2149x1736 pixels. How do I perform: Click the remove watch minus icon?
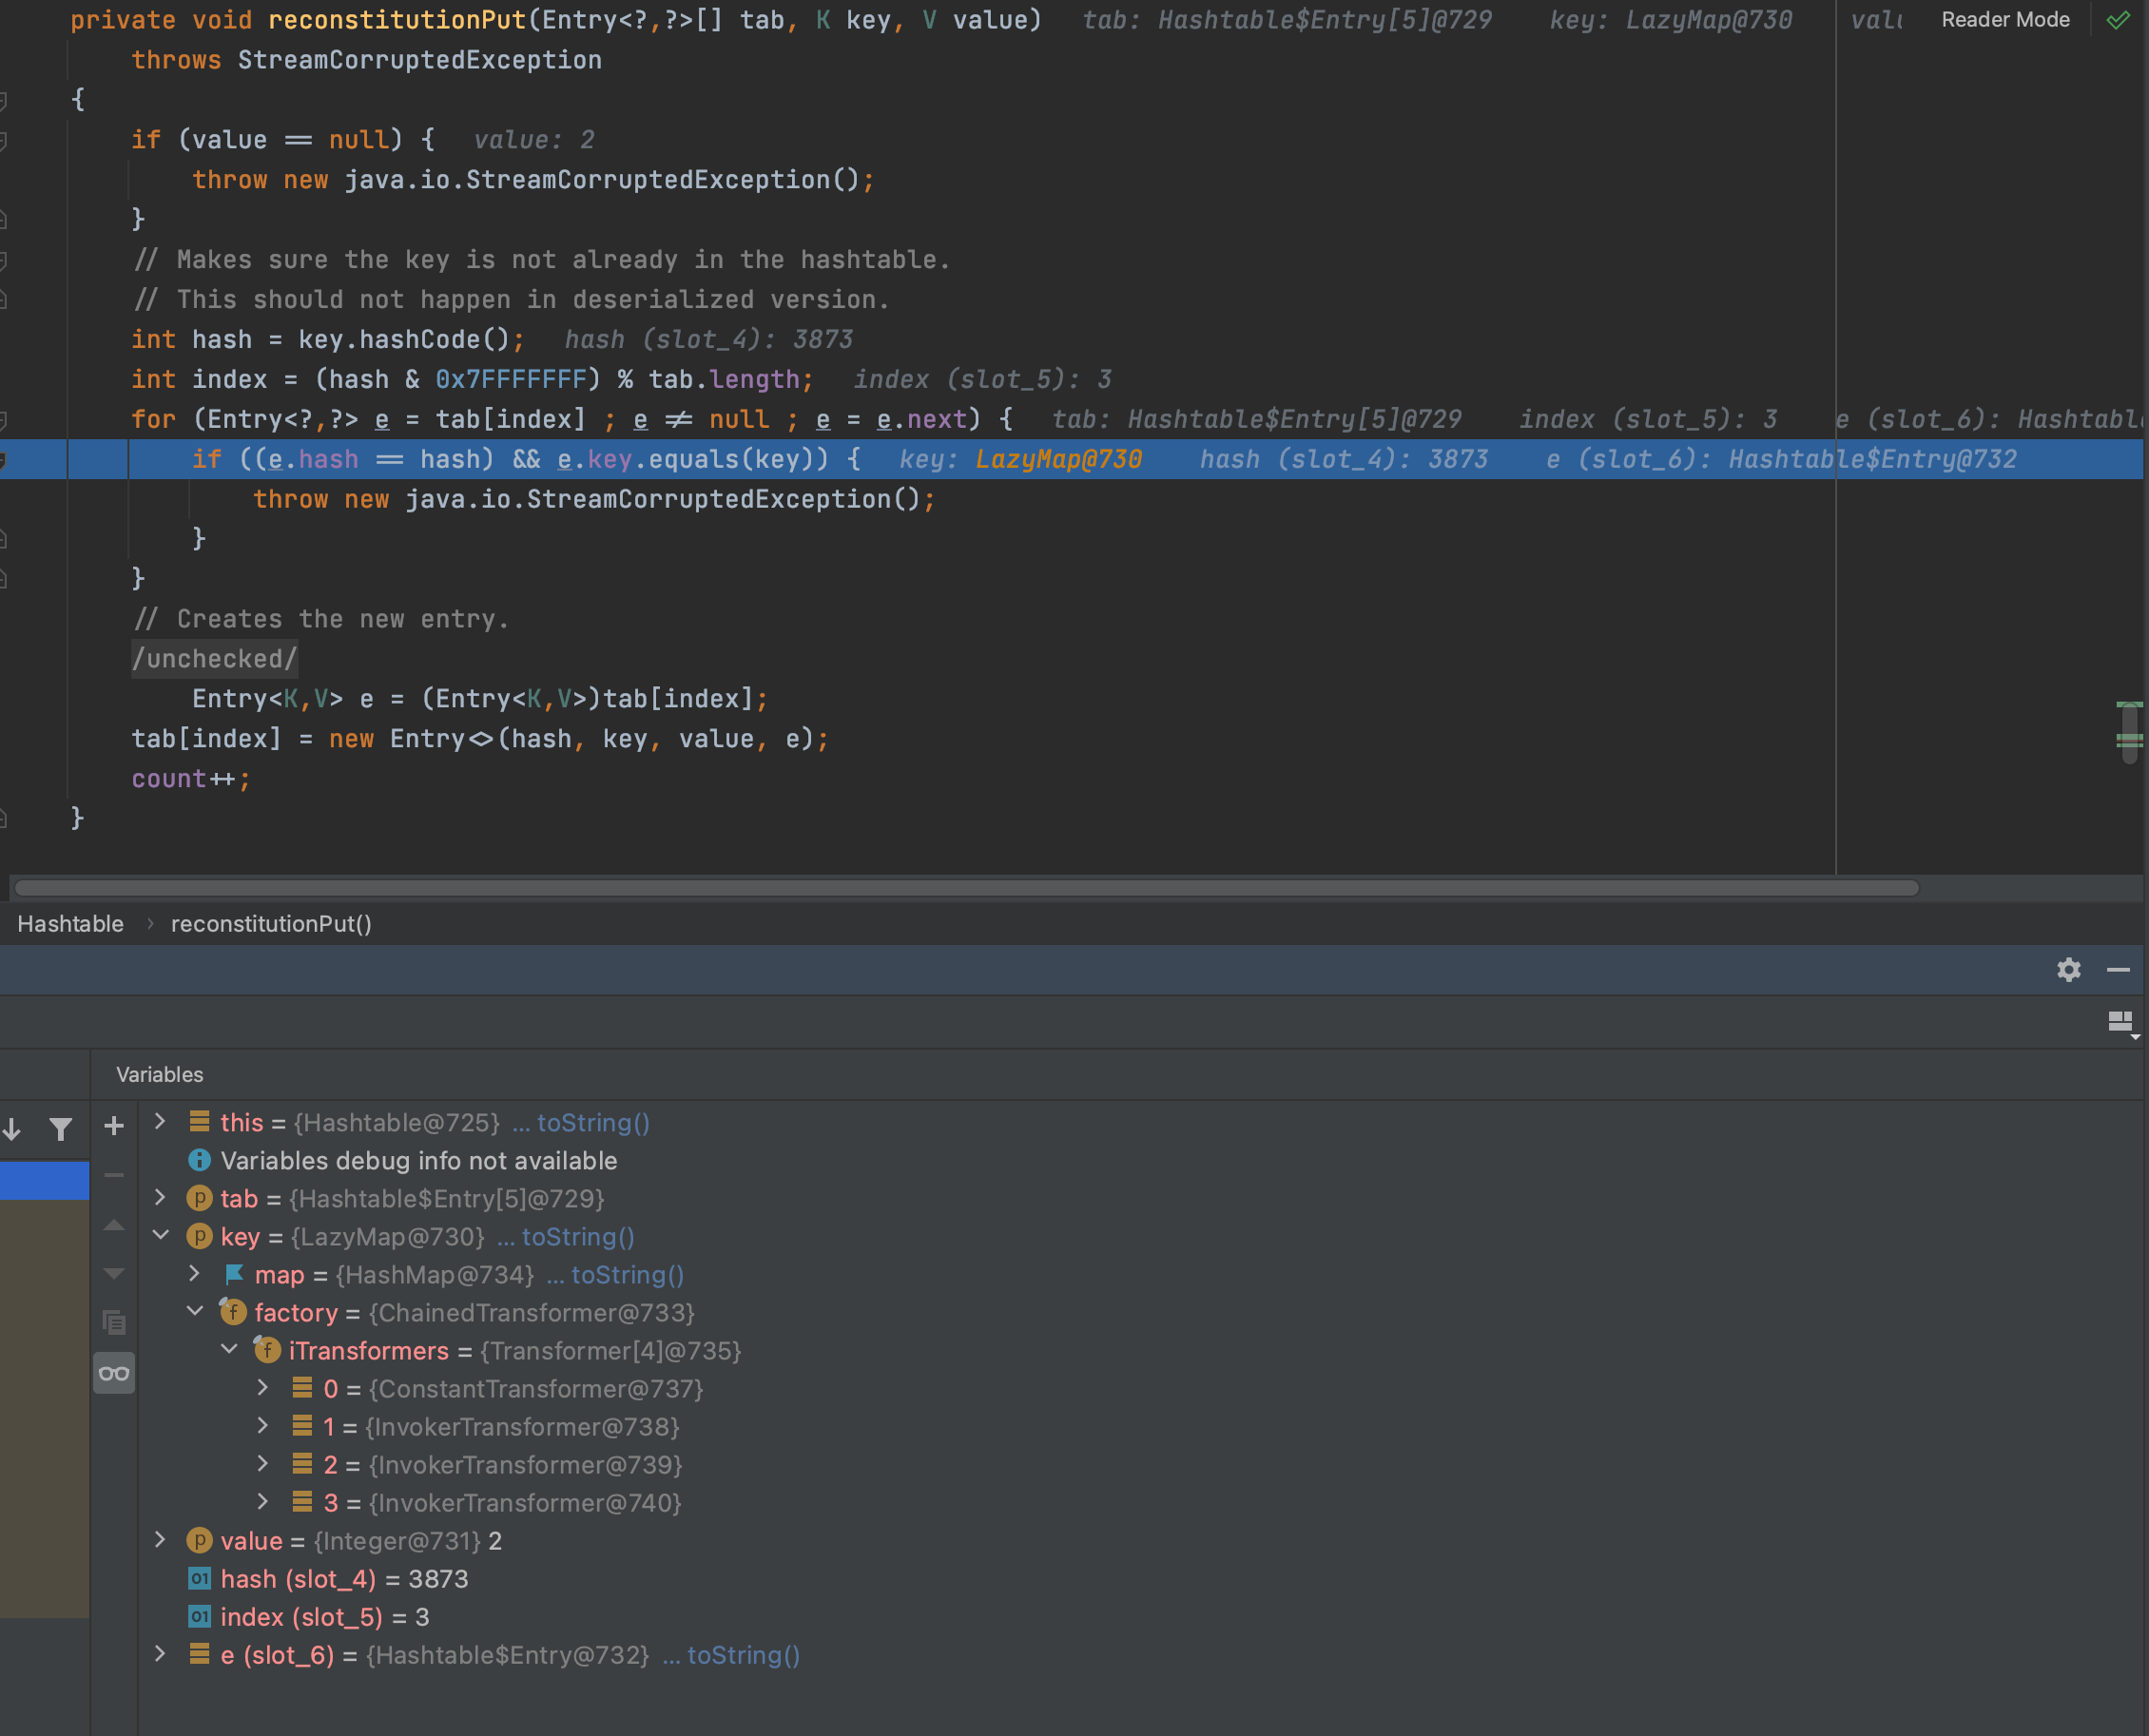point(114,1175)
